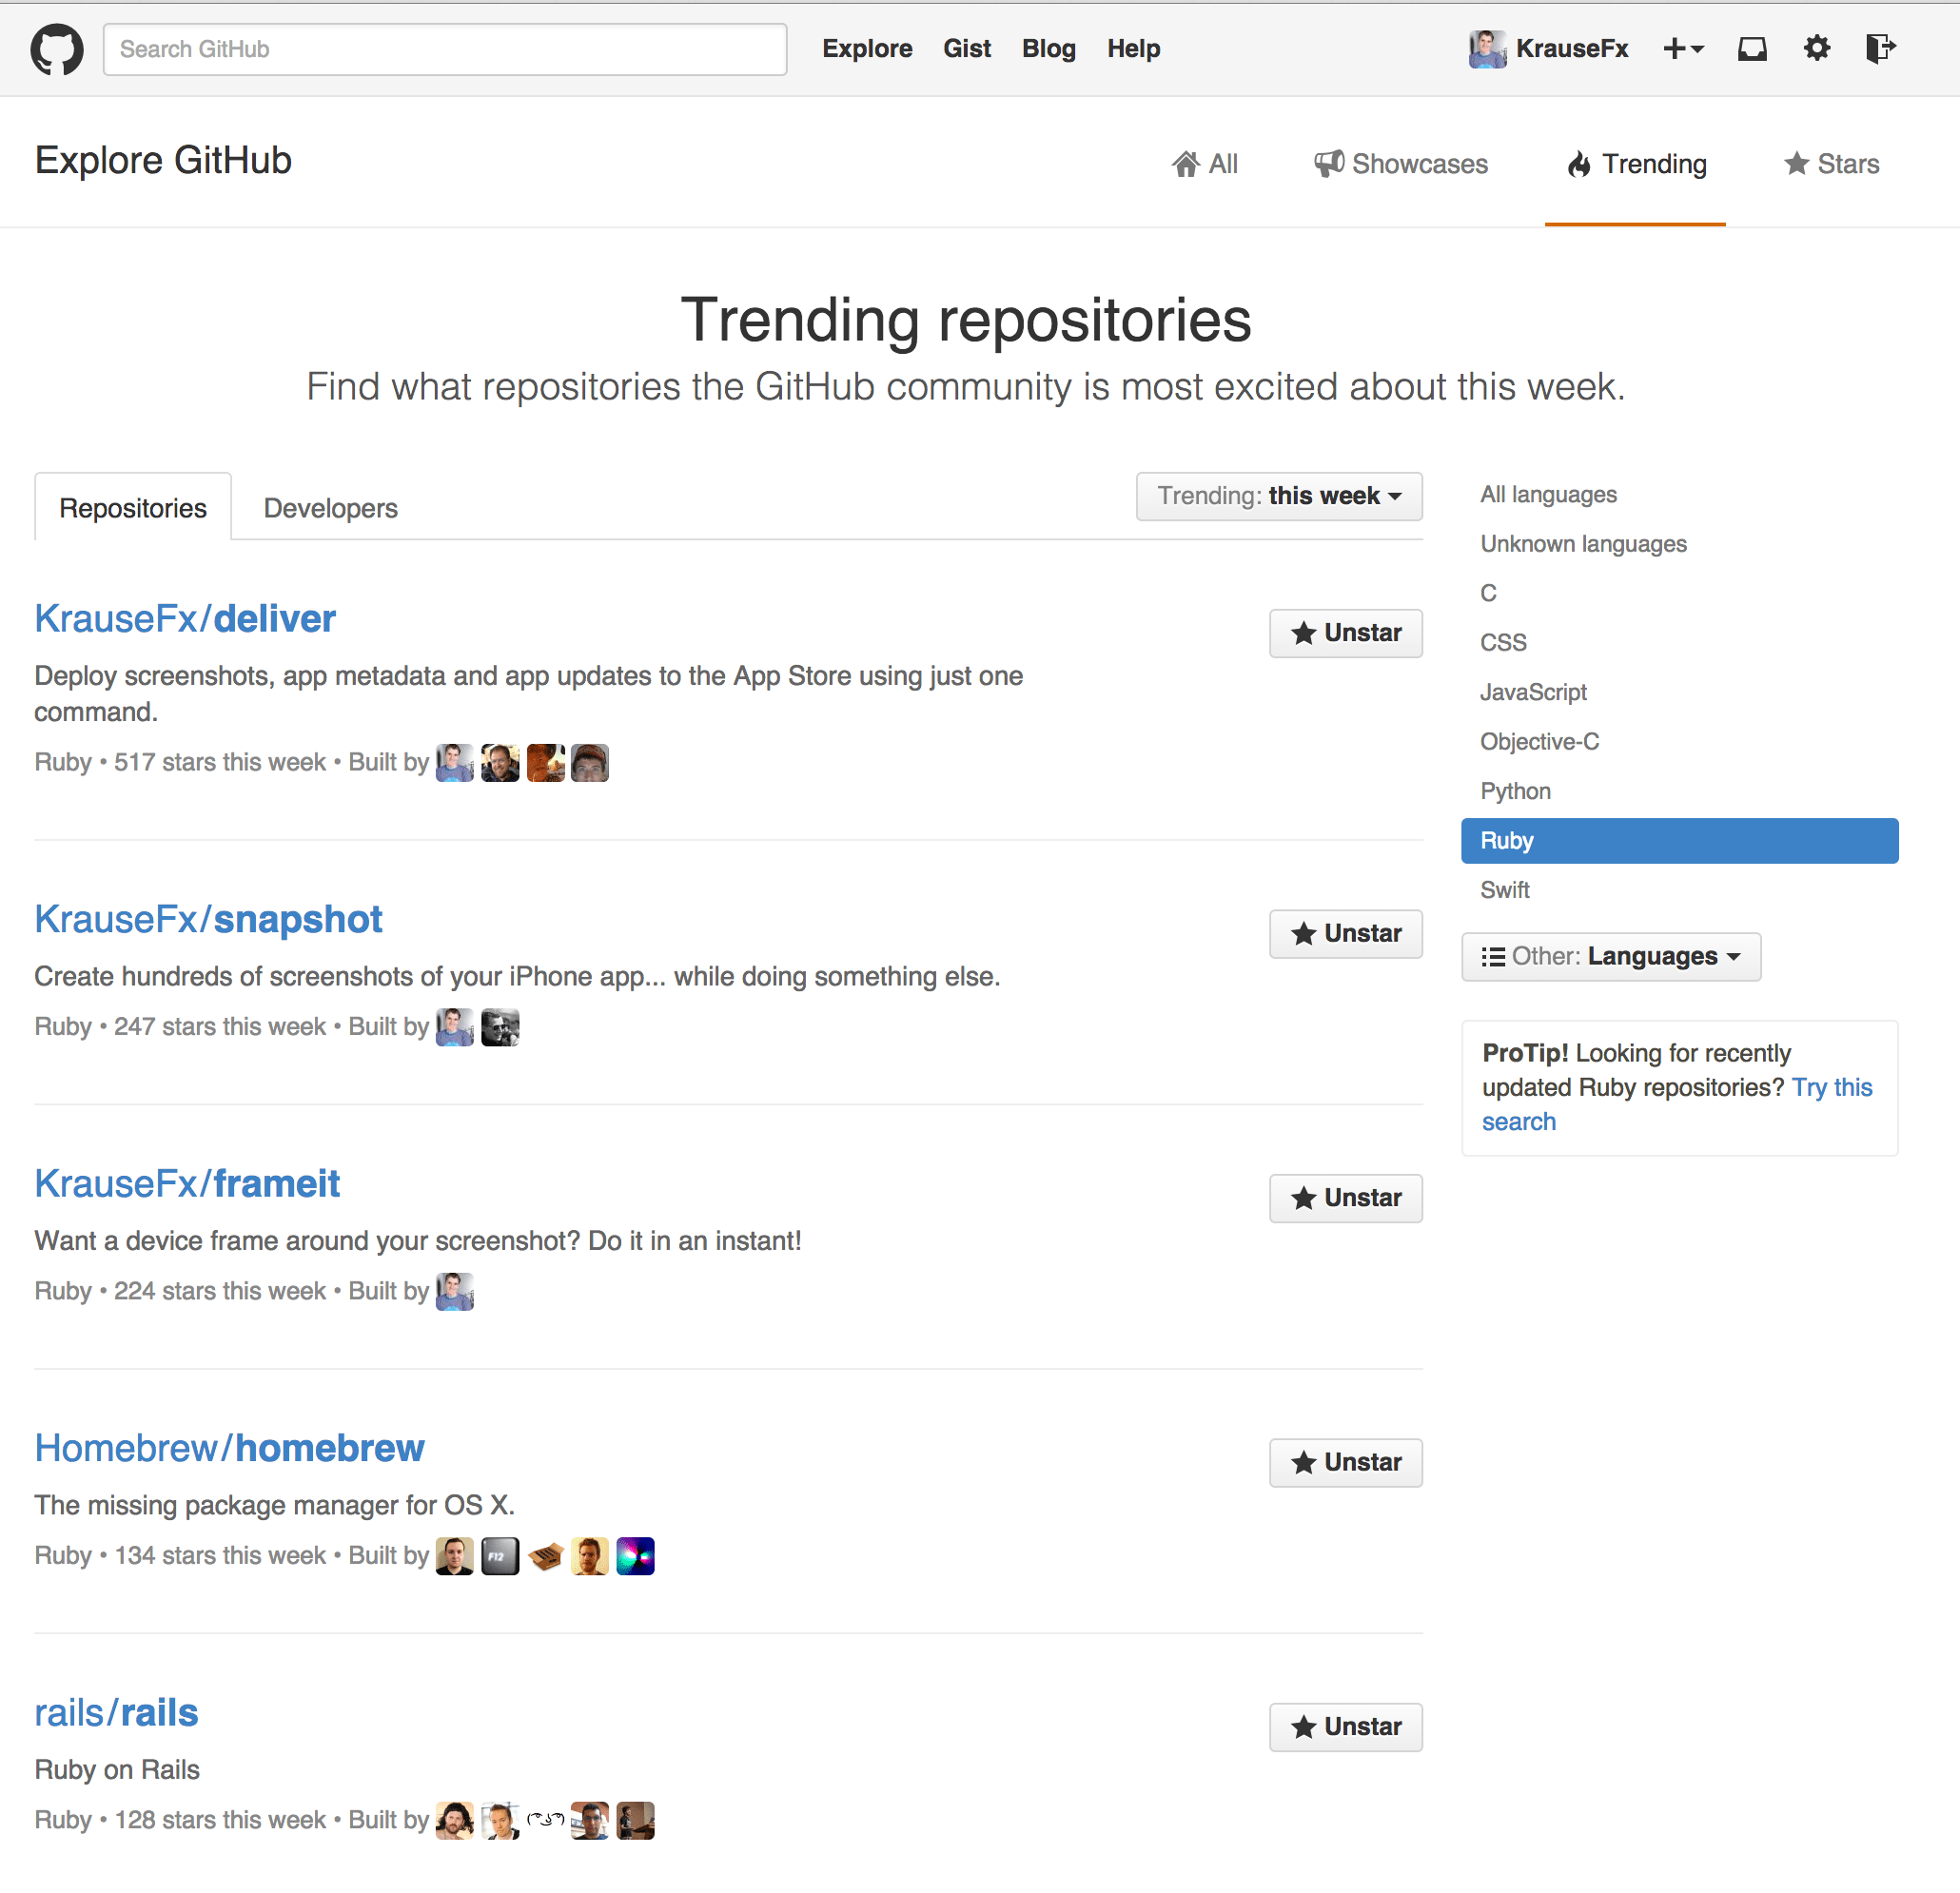Expand the Trending: this week dropdown
Screen dimensions: 1960x1893
[x=1279, y=496]
